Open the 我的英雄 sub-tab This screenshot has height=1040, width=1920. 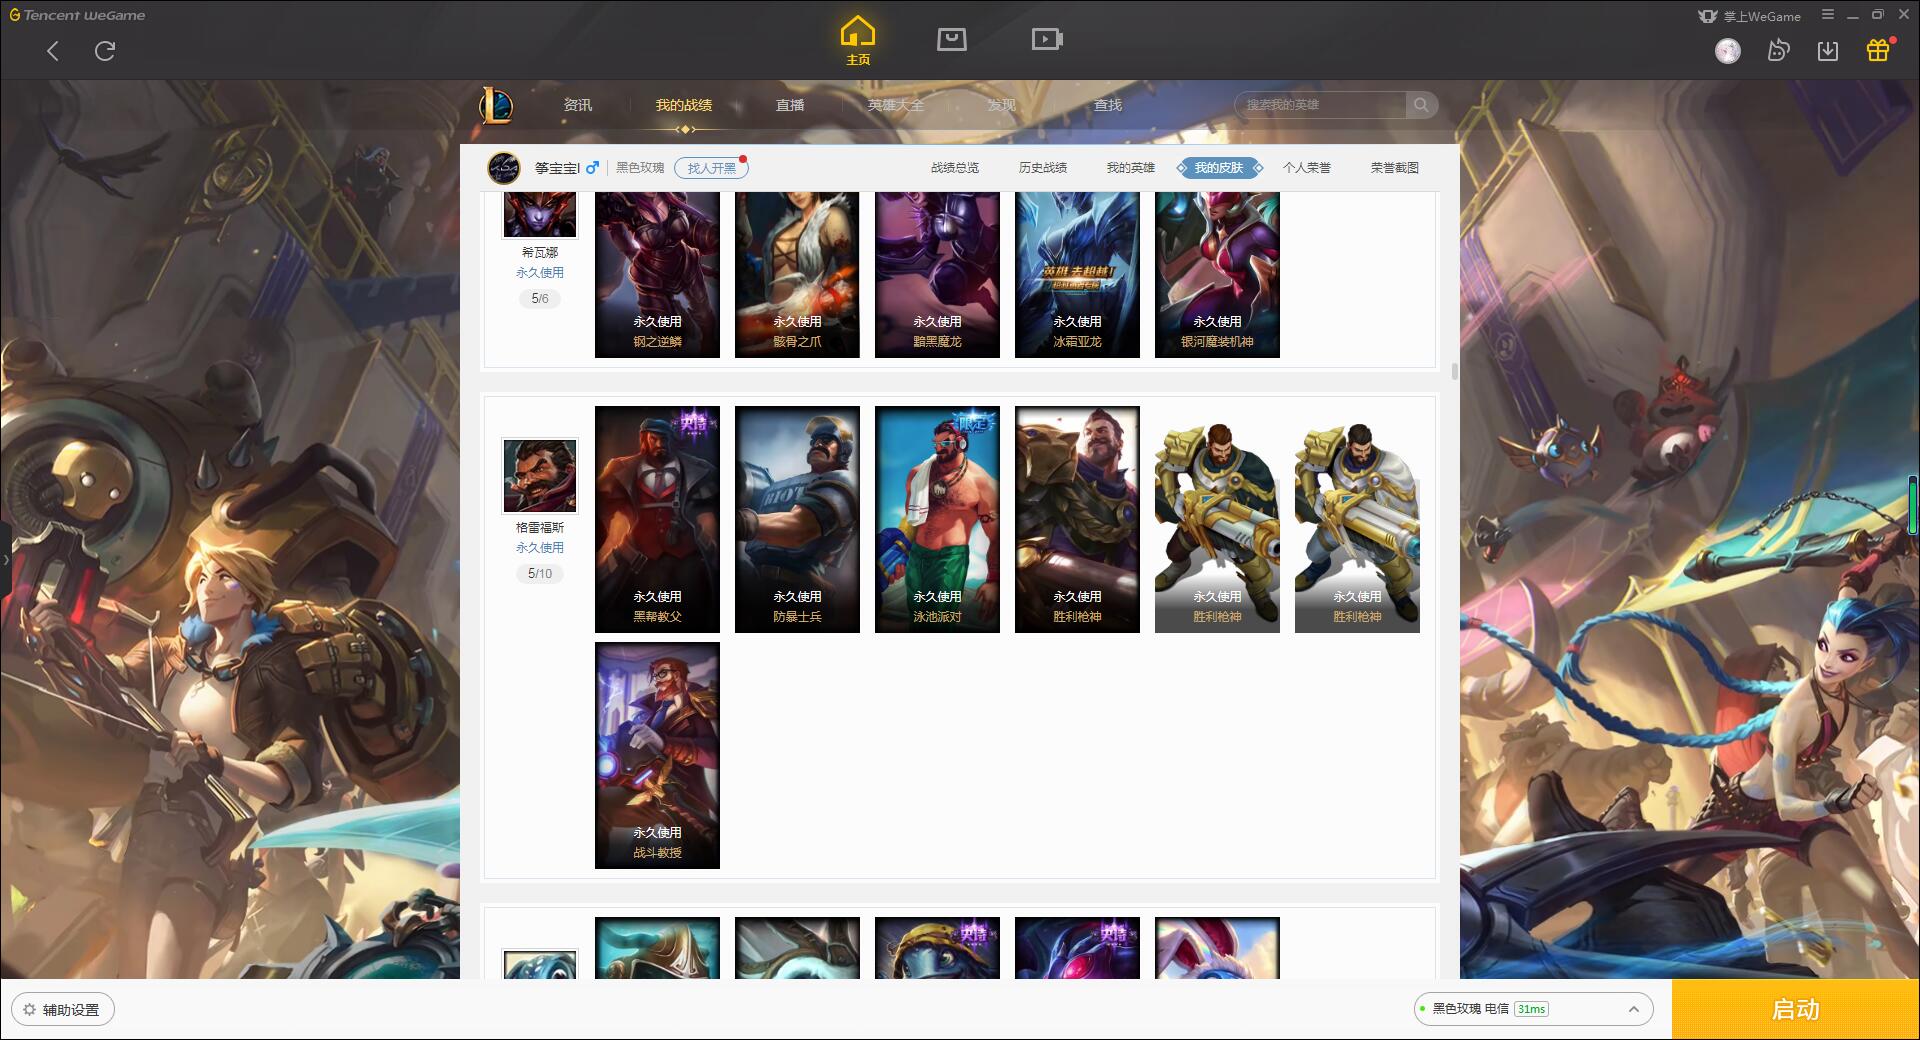[x=1131, y=168]
